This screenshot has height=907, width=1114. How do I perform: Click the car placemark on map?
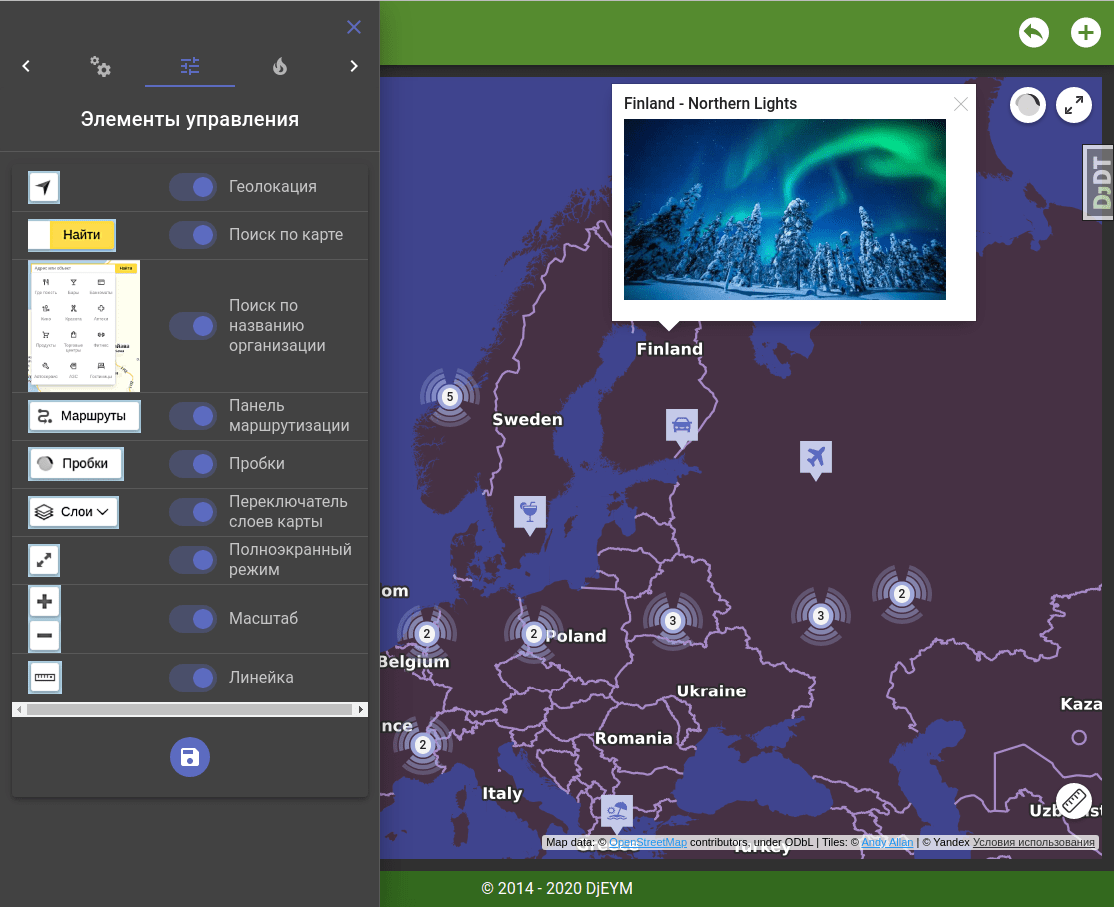click(681, 428)
